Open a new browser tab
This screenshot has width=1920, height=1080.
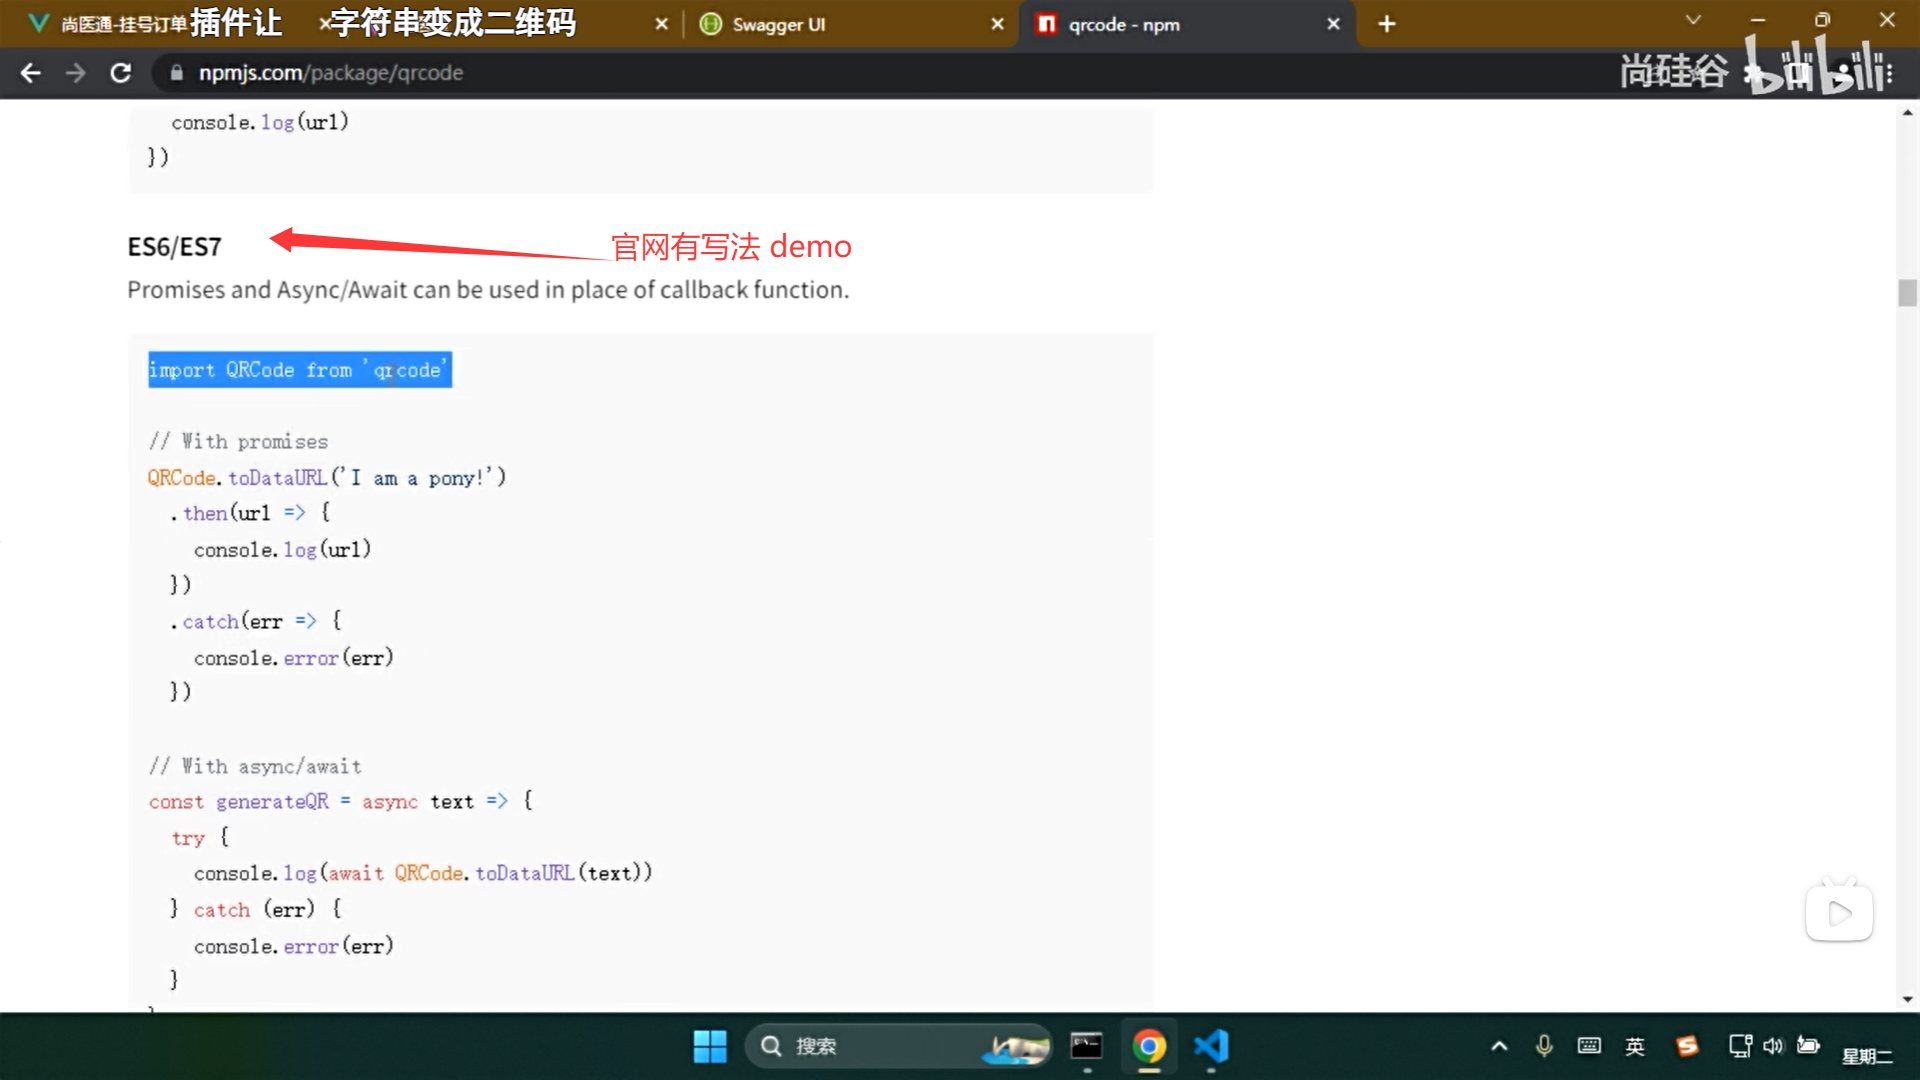(1386, 24)
